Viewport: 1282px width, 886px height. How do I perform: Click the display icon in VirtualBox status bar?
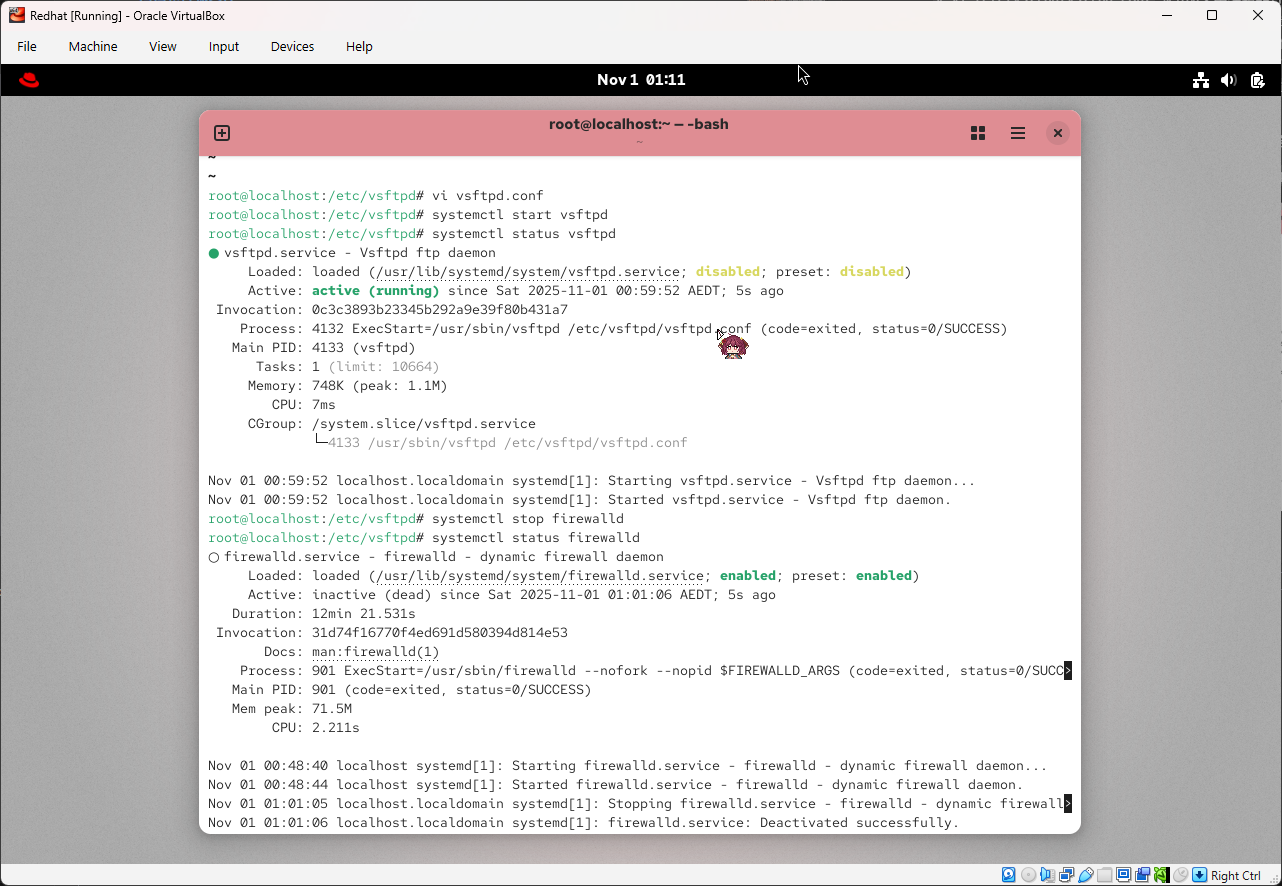coord(1123,874)
